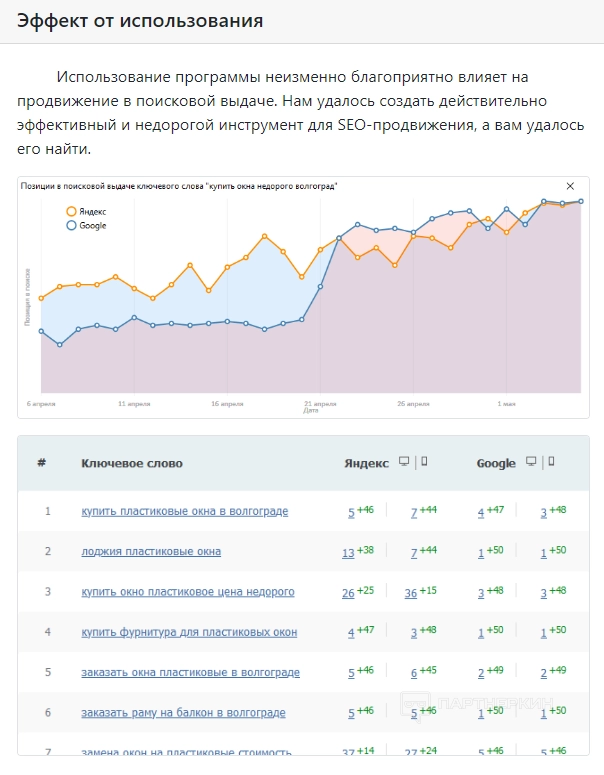
Task: Click the Яндекс position 36 link
Action: pyautogui.click(x=411, y=593)
